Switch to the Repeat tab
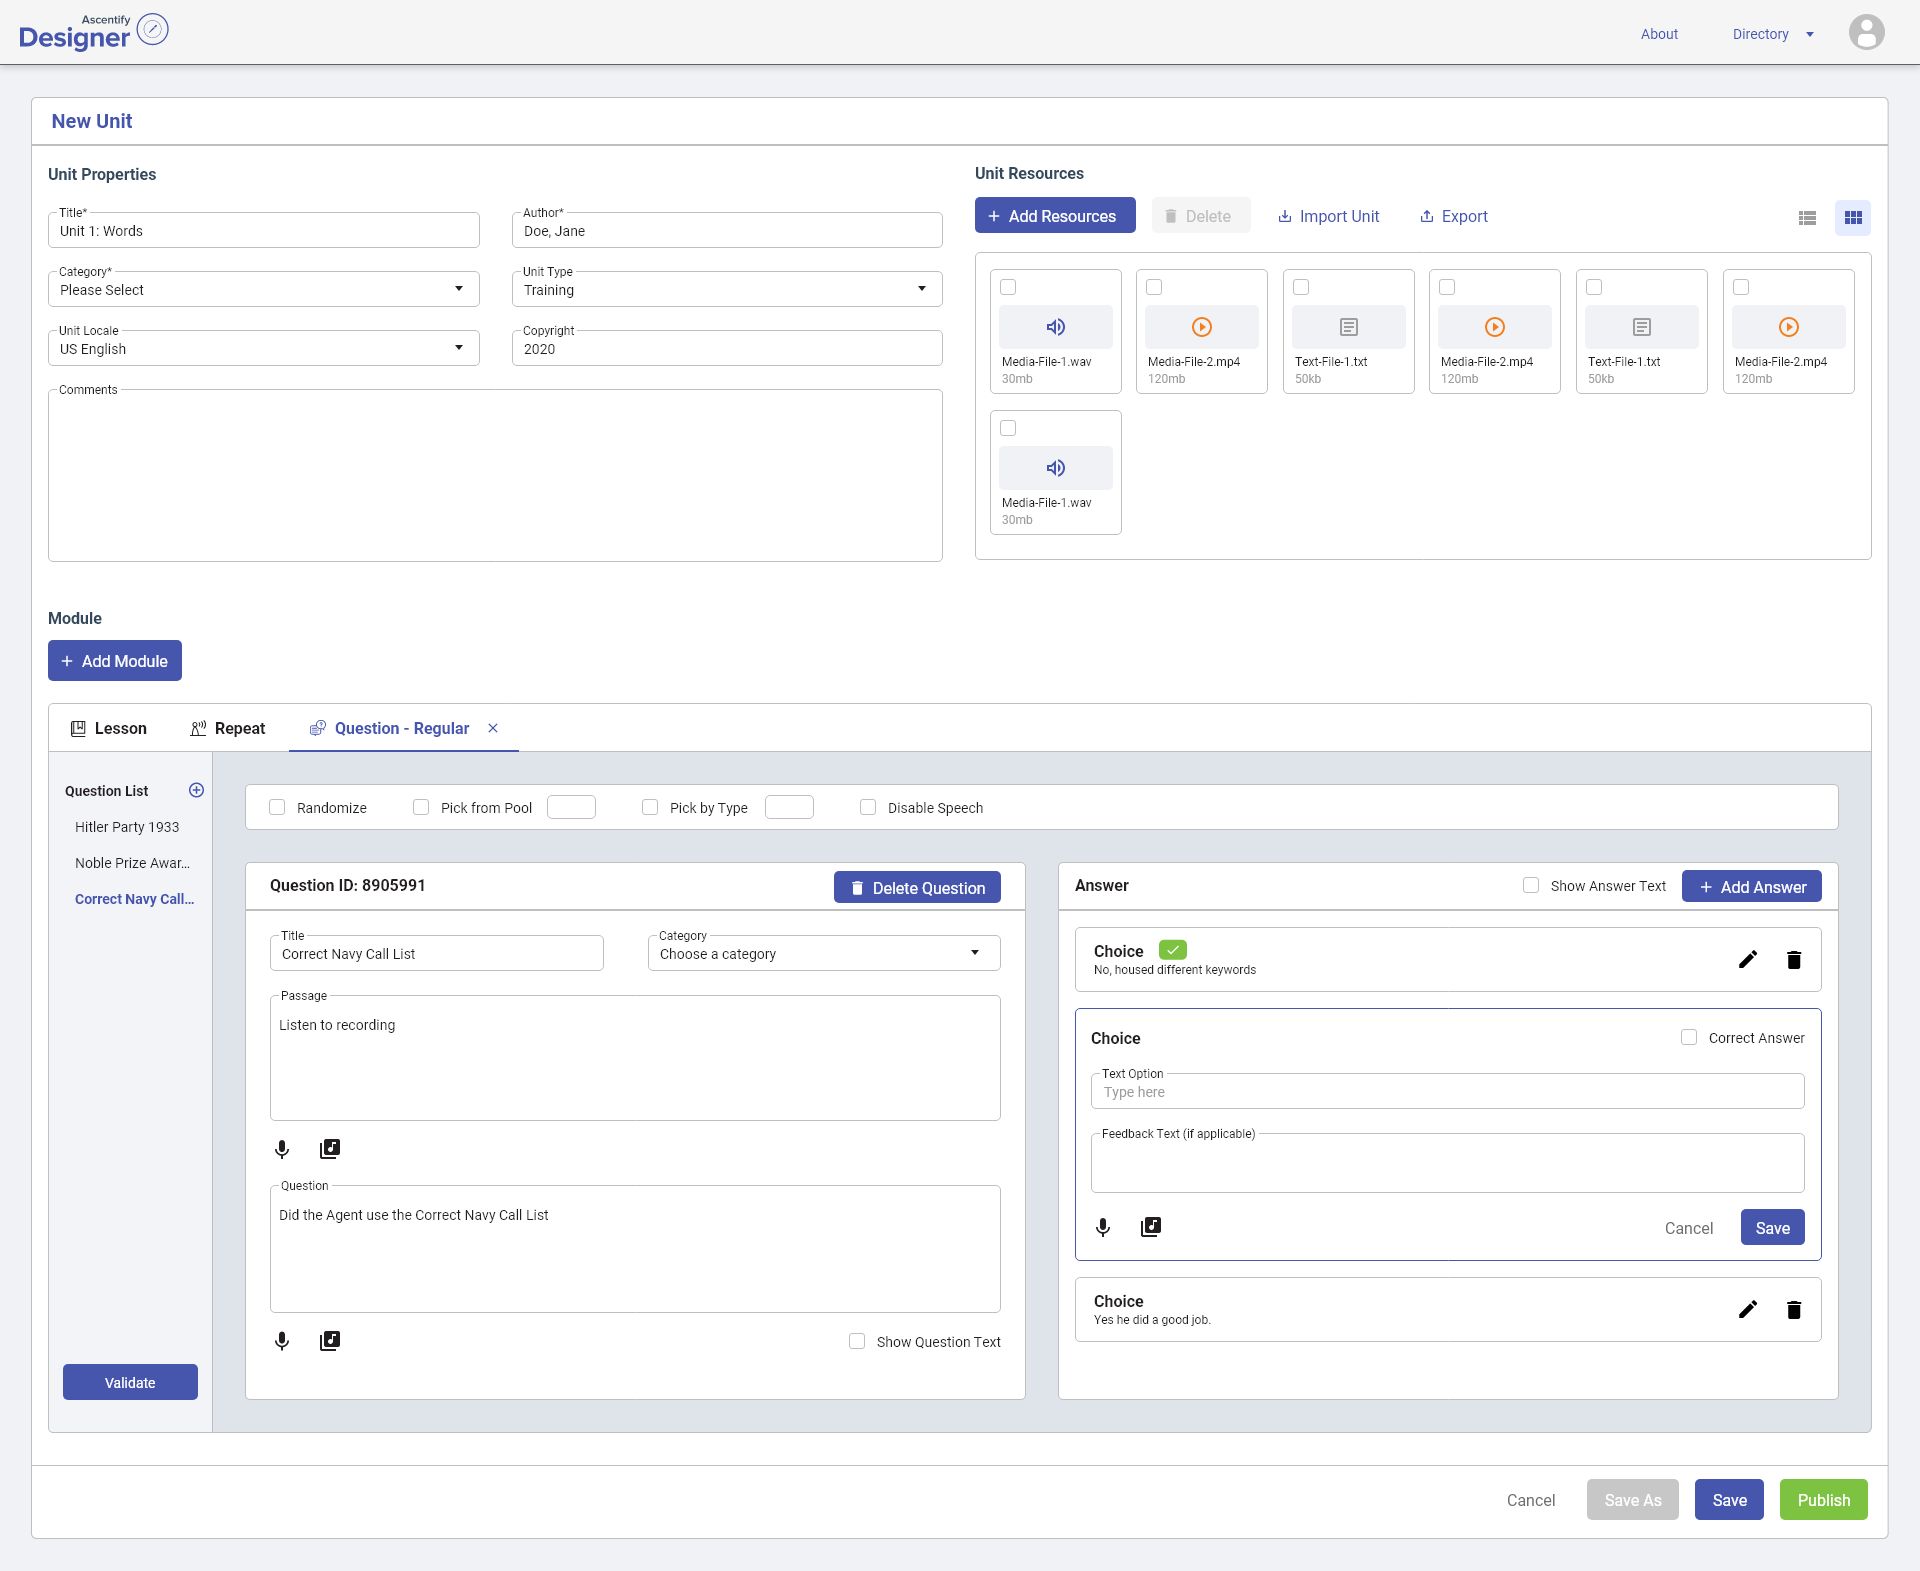Viewport: 1920px width, 1571px height. point(228,728)
